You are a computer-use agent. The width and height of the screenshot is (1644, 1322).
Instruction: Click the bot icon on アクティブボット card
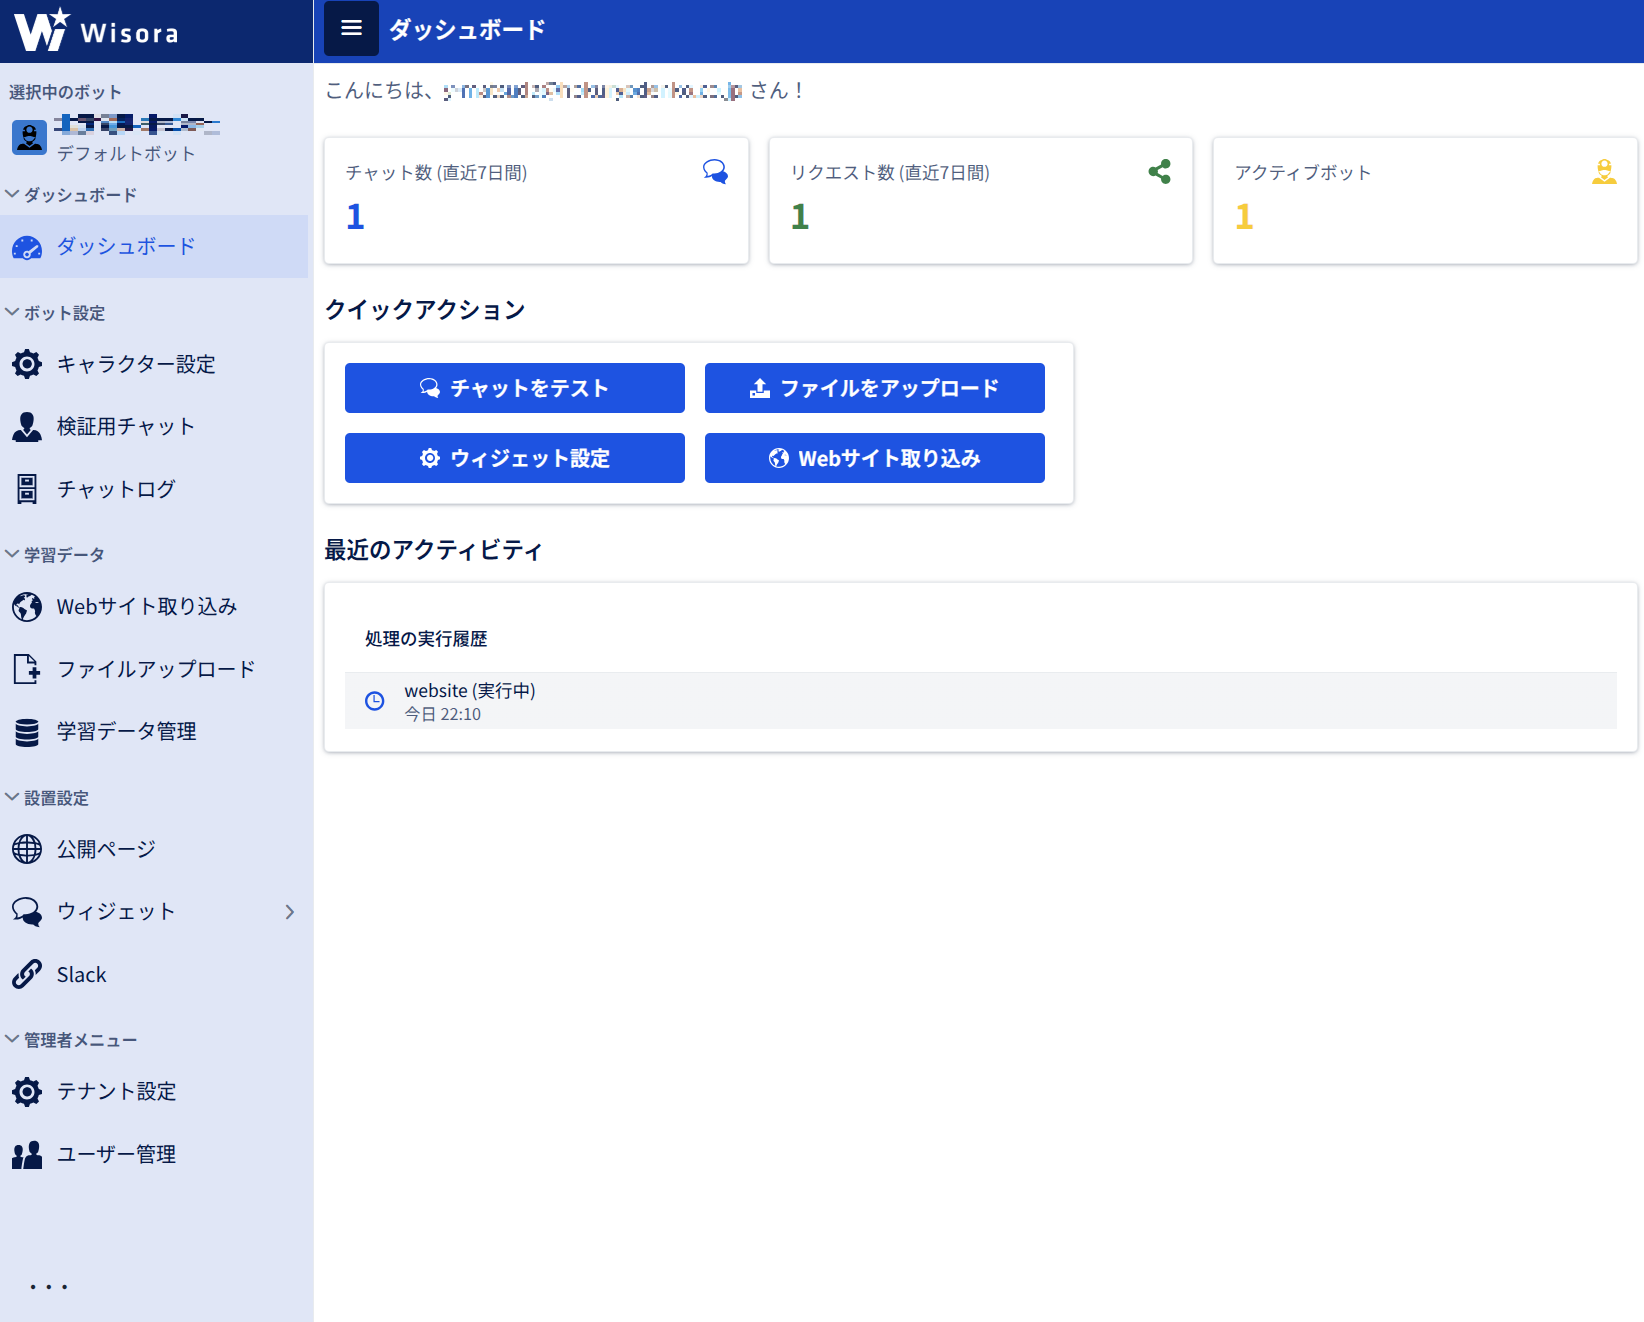coord(1604,172)
